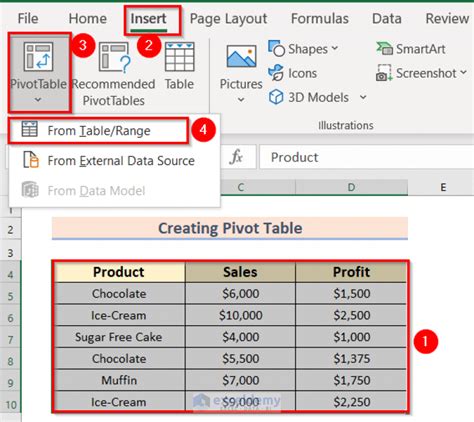Viewport: 474px width, 422px height.
Task: Expand the Pictures dropdown chevron
Action: (x=241, y=100)
